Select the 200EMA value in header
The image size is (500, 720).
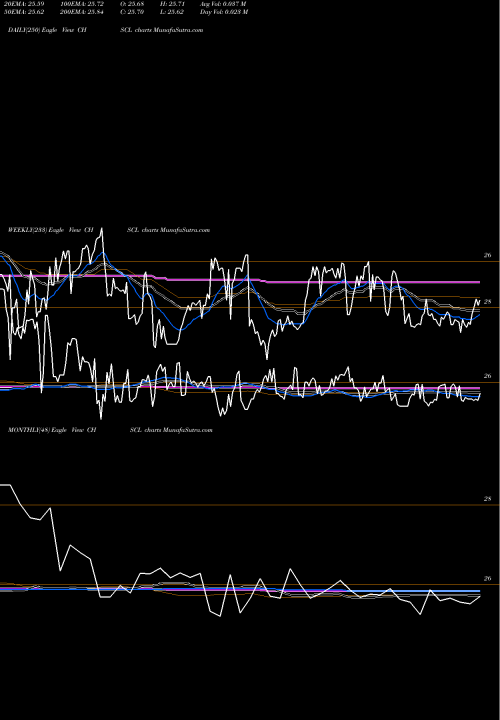coord(84,12)
